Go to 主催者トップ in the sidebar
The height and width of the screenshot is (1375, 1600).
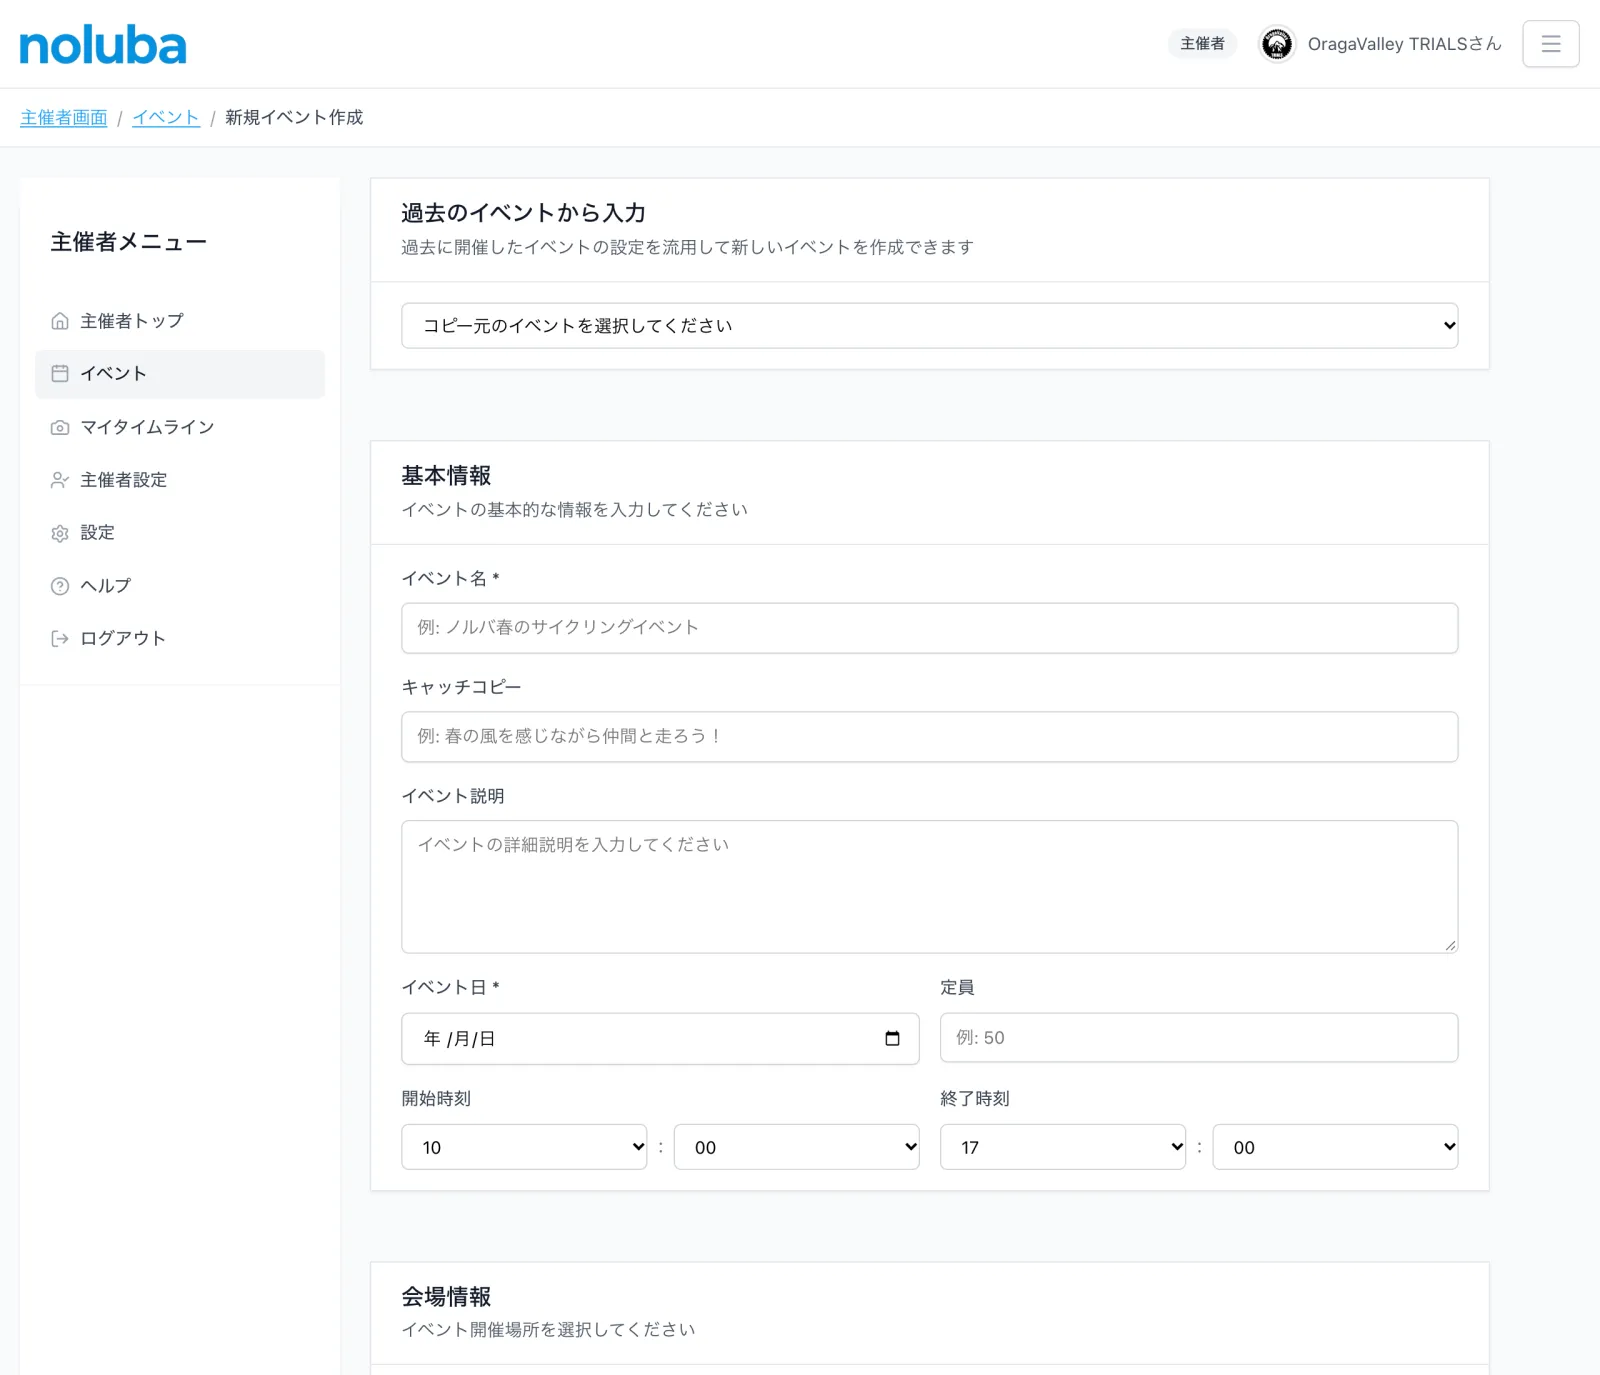tap(180, 321)
